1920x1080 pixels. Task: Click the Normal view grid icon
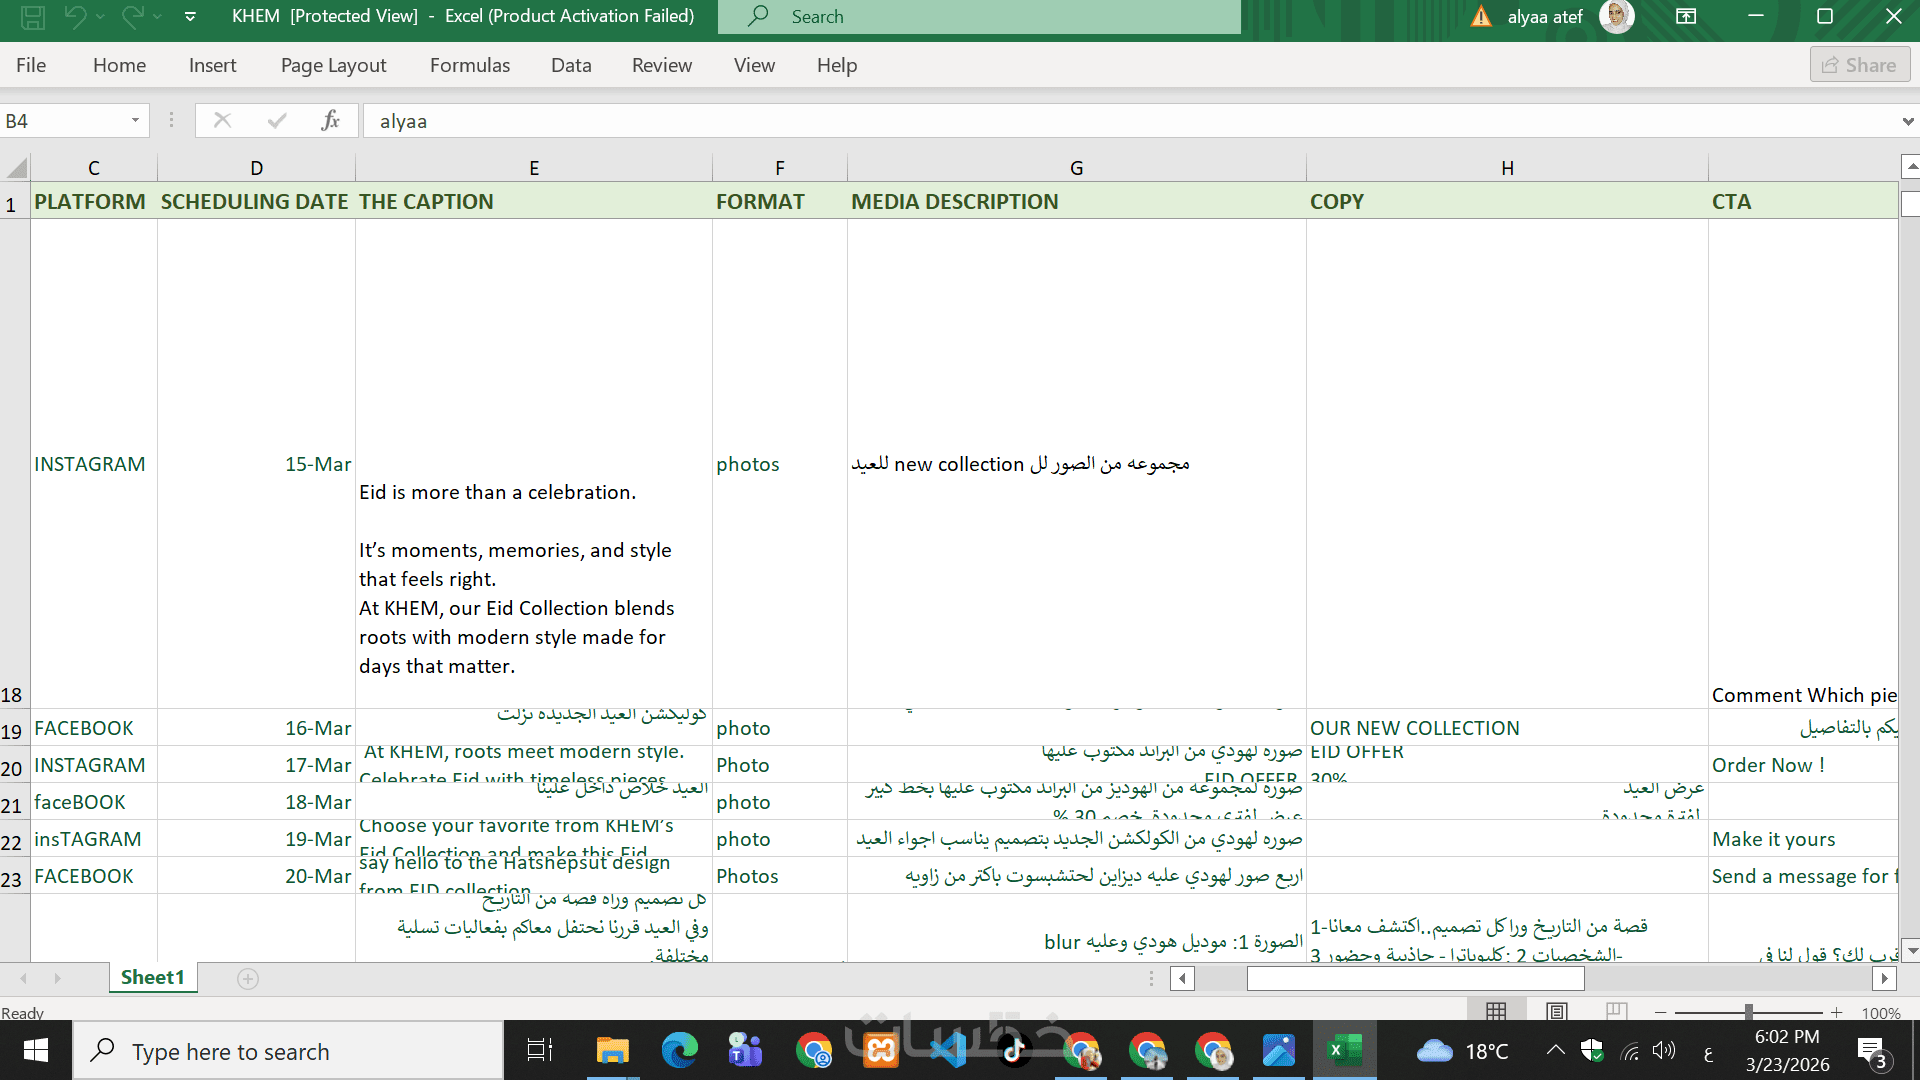[x=1496, y=1012]
